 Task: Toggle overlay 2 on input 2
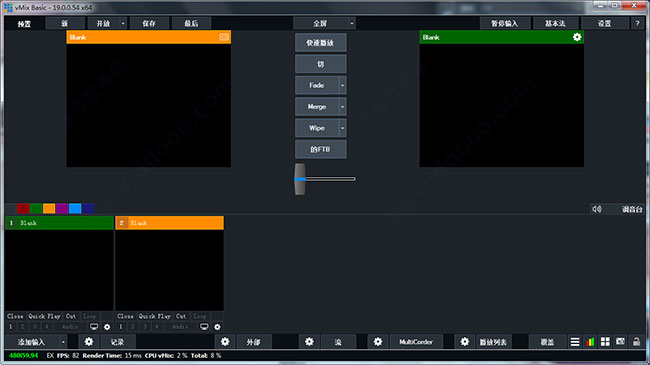coord(133,327)
